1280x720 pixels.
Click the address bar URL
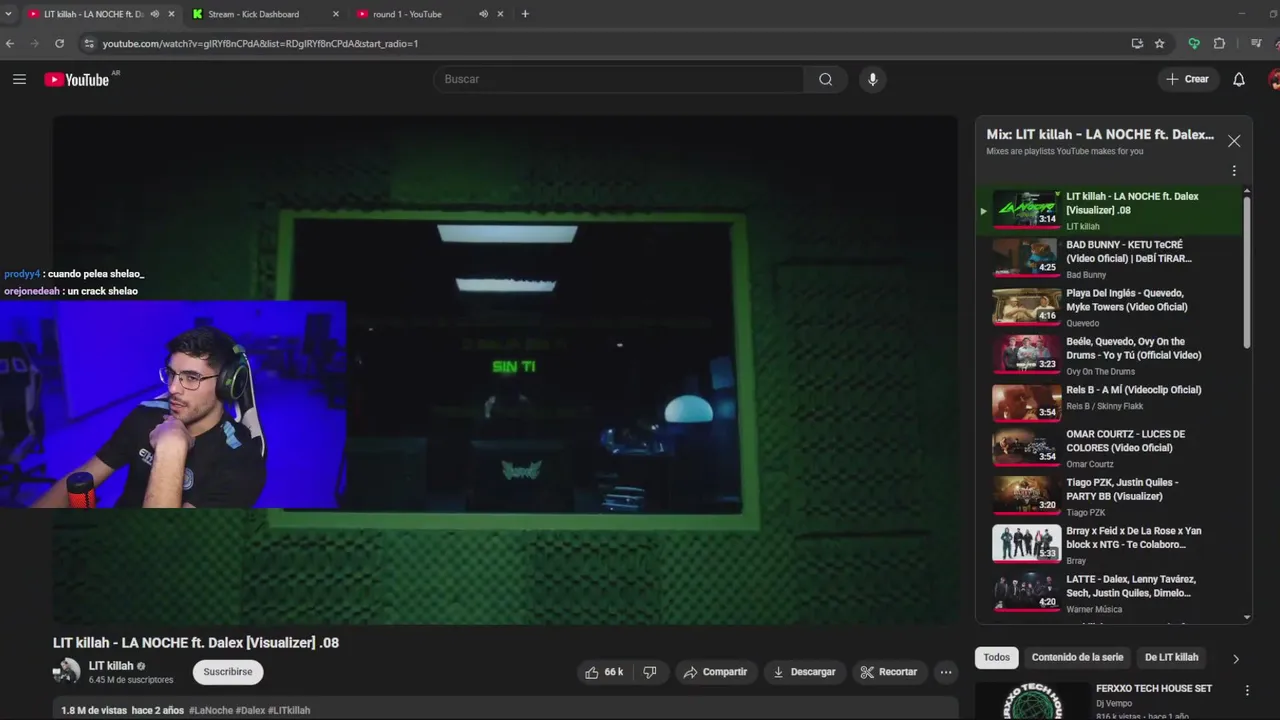(x=260, y=43)
